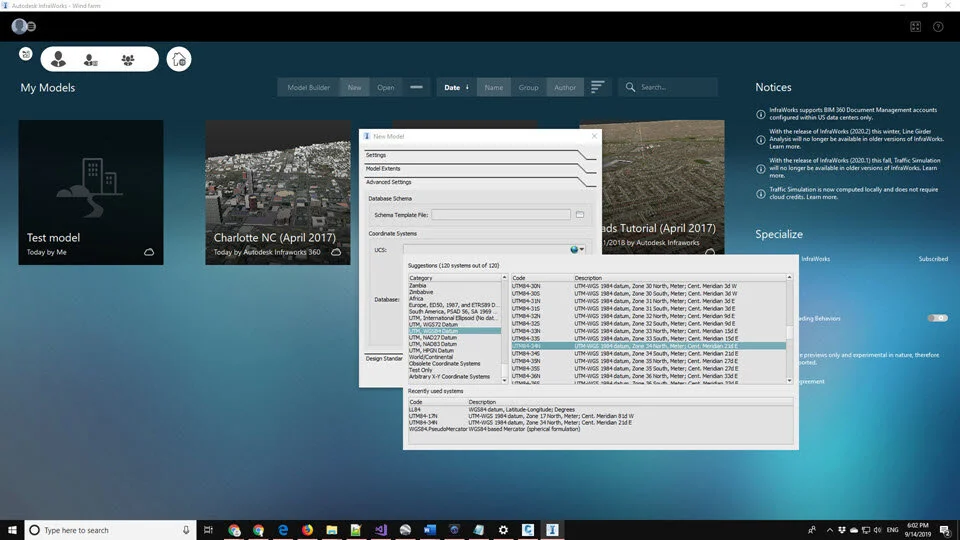Image resolution: width=960 pixels, height=540 pixels.
Task: Select the group models icon
Action: point(127,59)
